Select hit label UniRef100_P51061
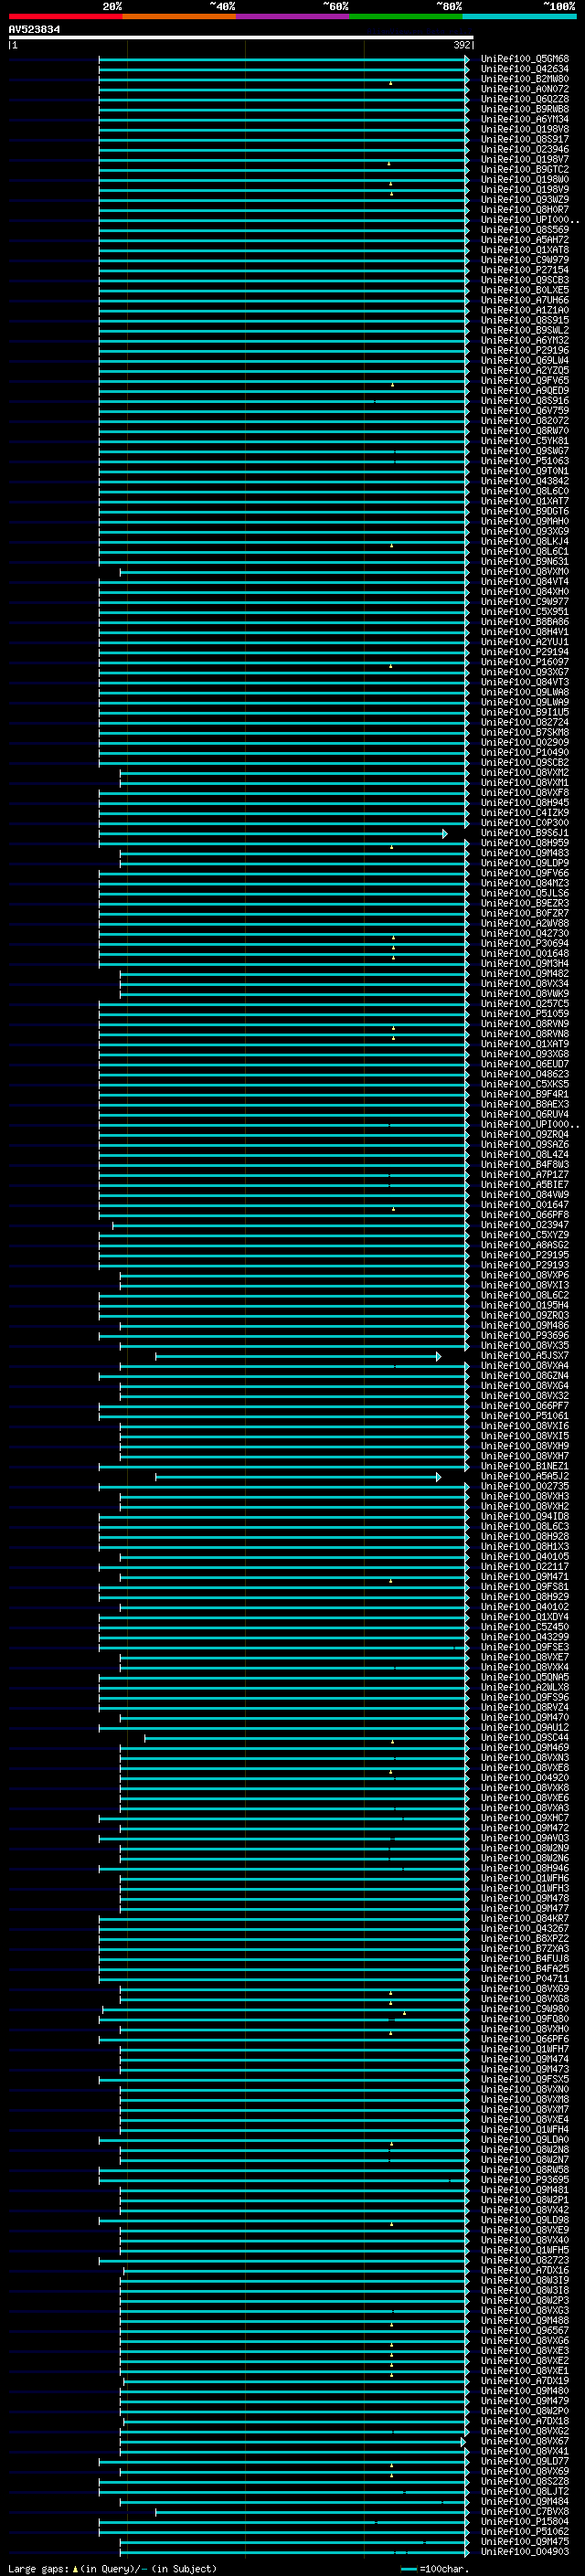The image size is (585, 2576). pyautogui.click(x=525, y=1416)
